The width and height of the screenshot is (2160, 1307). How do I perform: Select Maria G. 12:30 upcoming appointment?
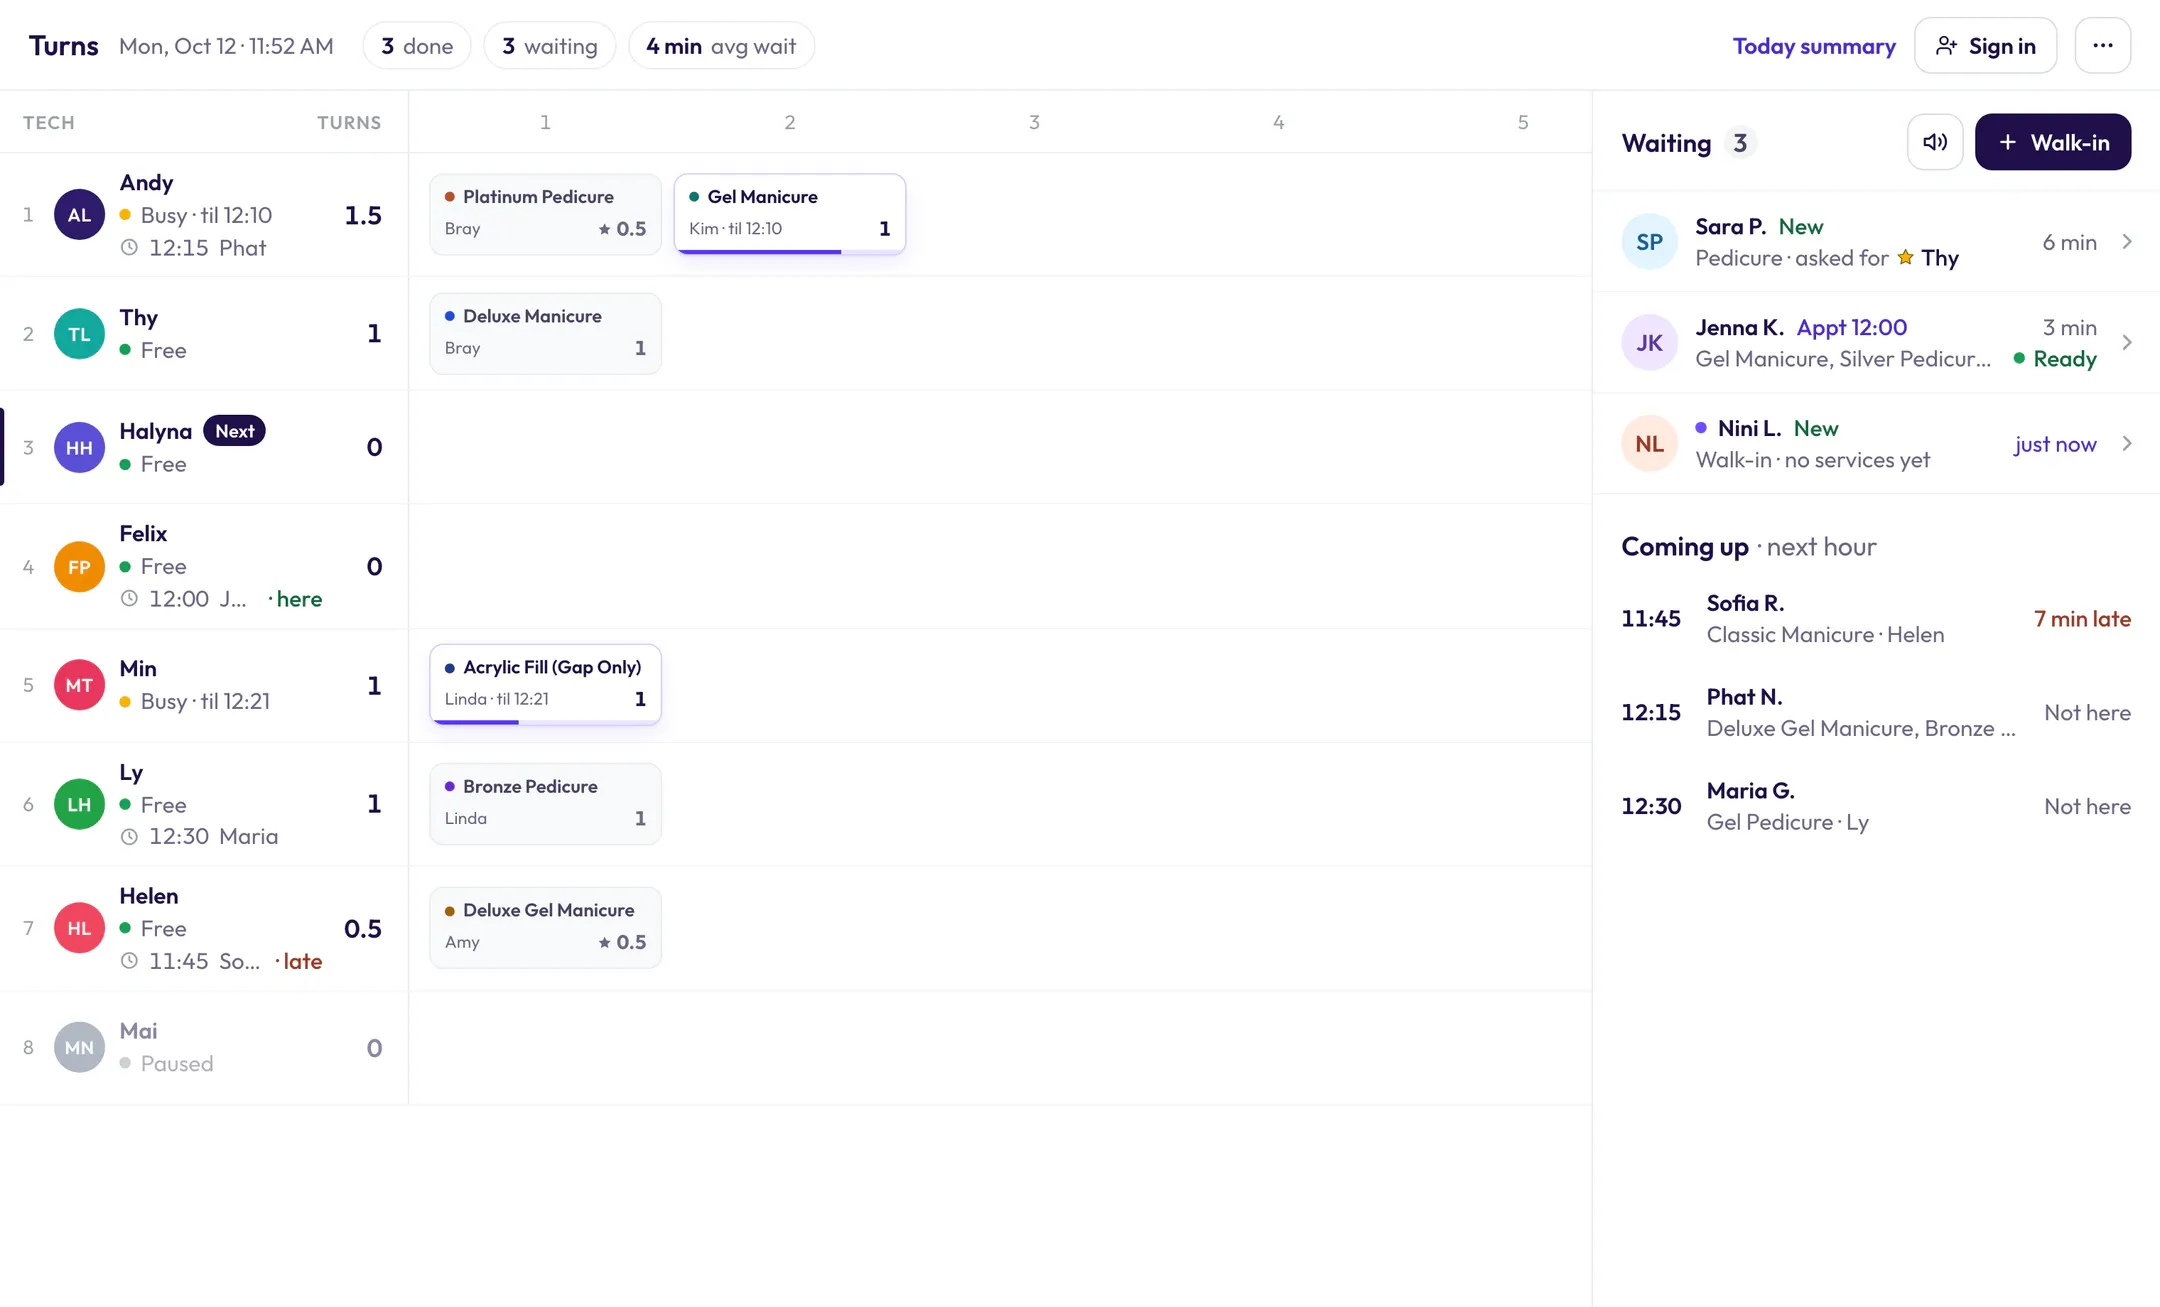[1876, 807]
